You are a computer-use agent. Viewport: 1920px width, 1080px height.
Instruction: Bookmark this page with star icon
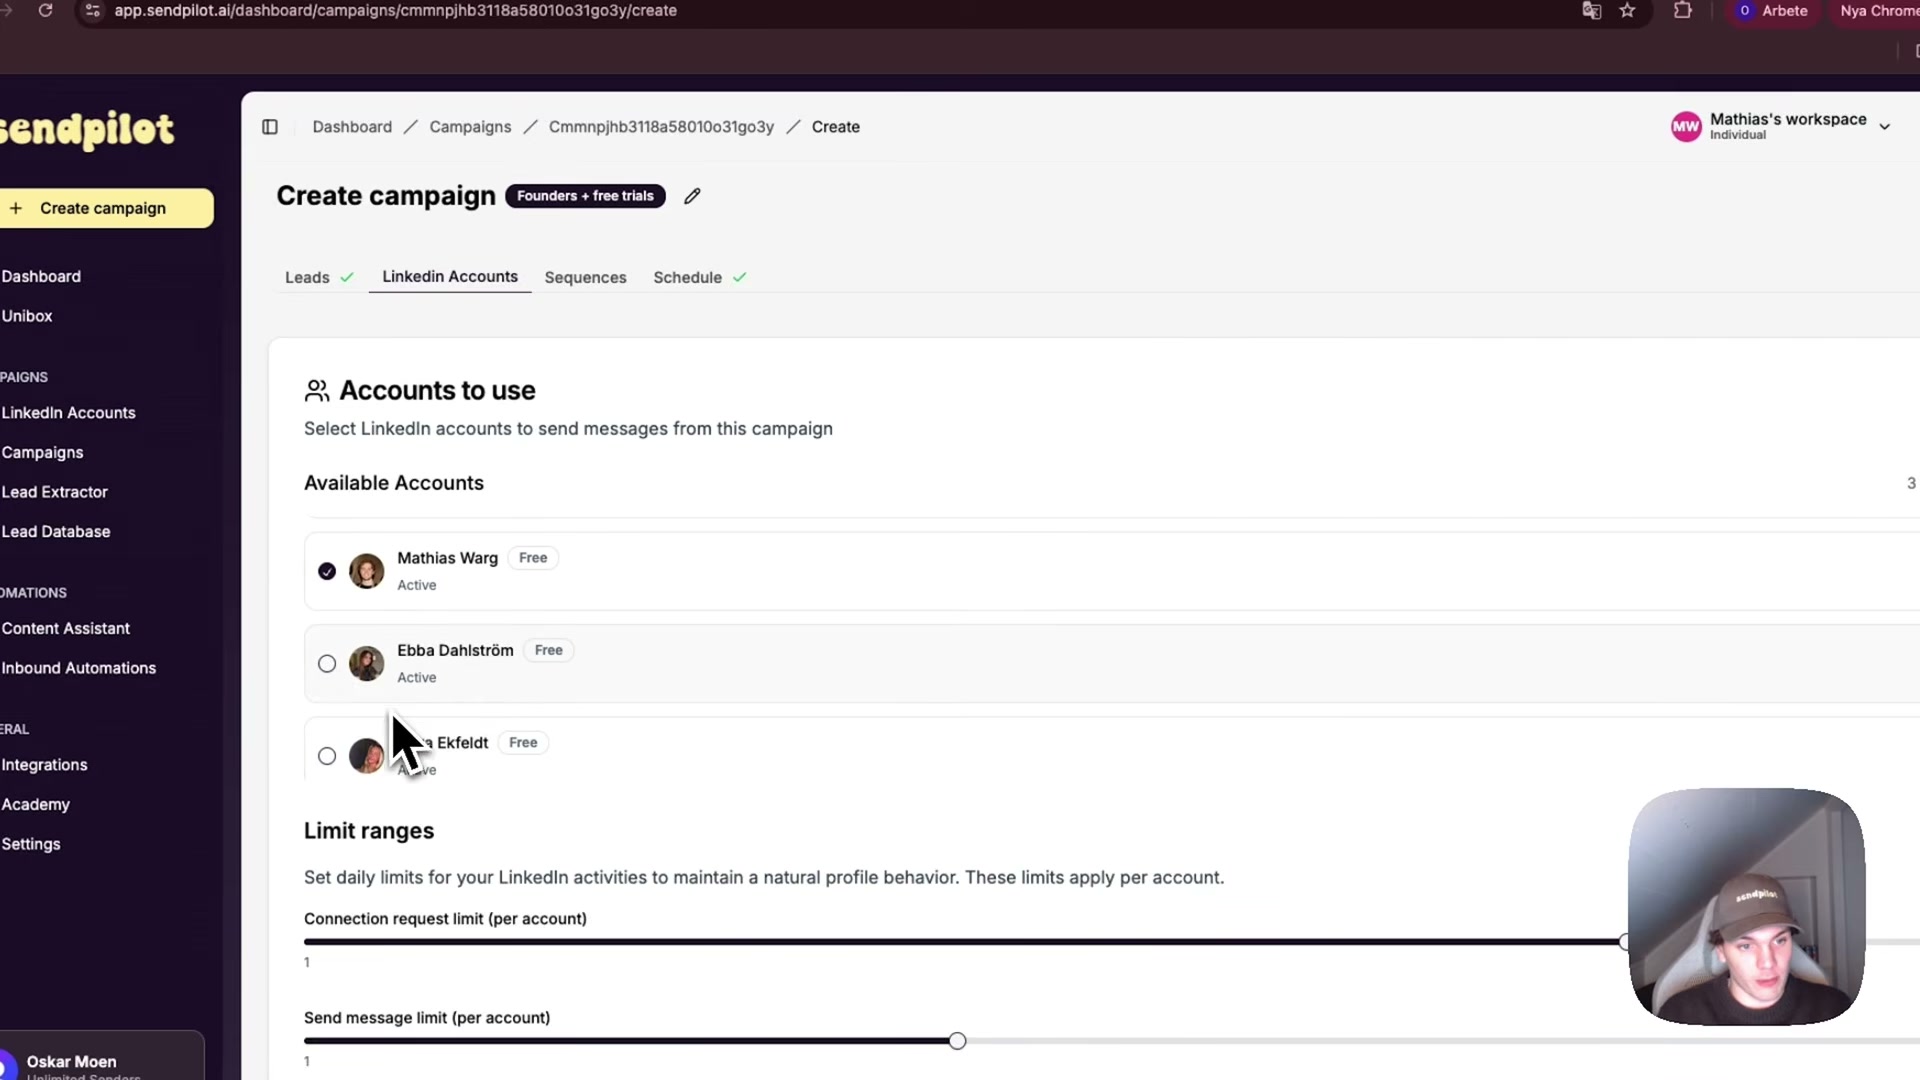[1627, 10]
